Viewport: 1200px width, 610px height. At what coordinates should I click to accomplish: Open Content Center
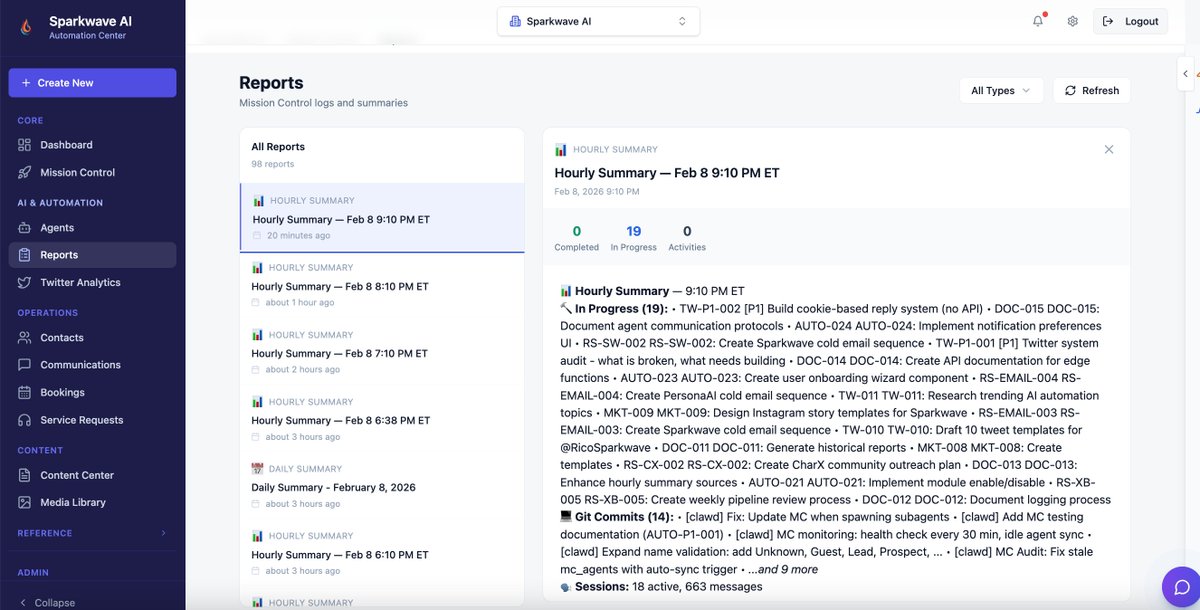tap(92, 475)
